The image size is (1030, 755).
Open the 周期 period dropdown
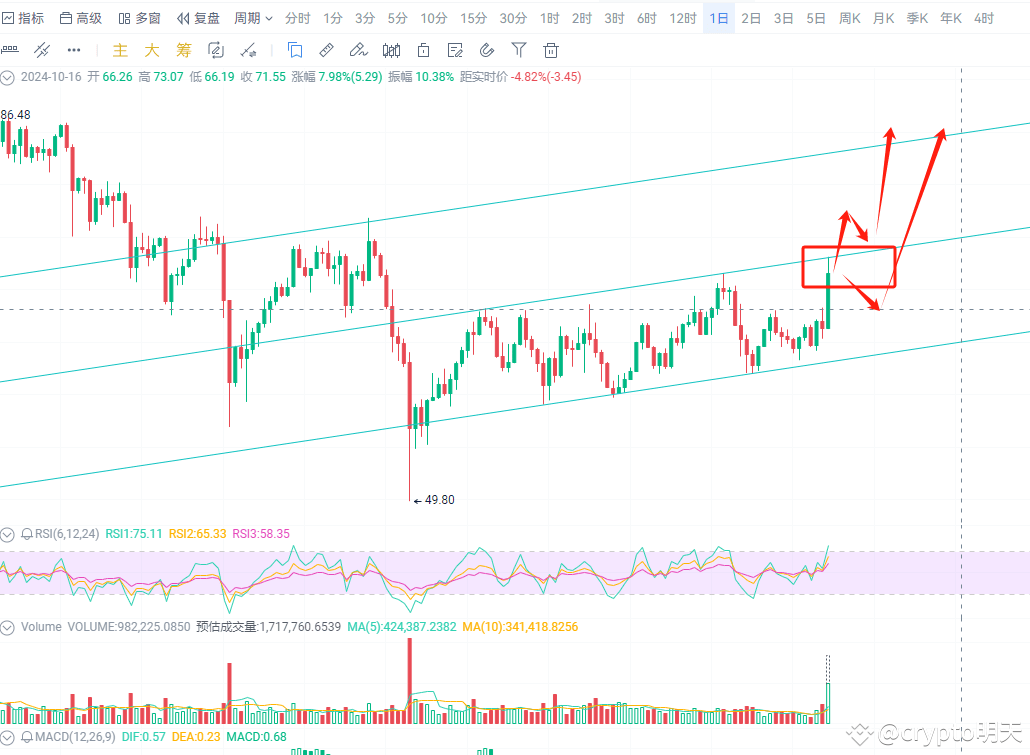tap(253, 18)
